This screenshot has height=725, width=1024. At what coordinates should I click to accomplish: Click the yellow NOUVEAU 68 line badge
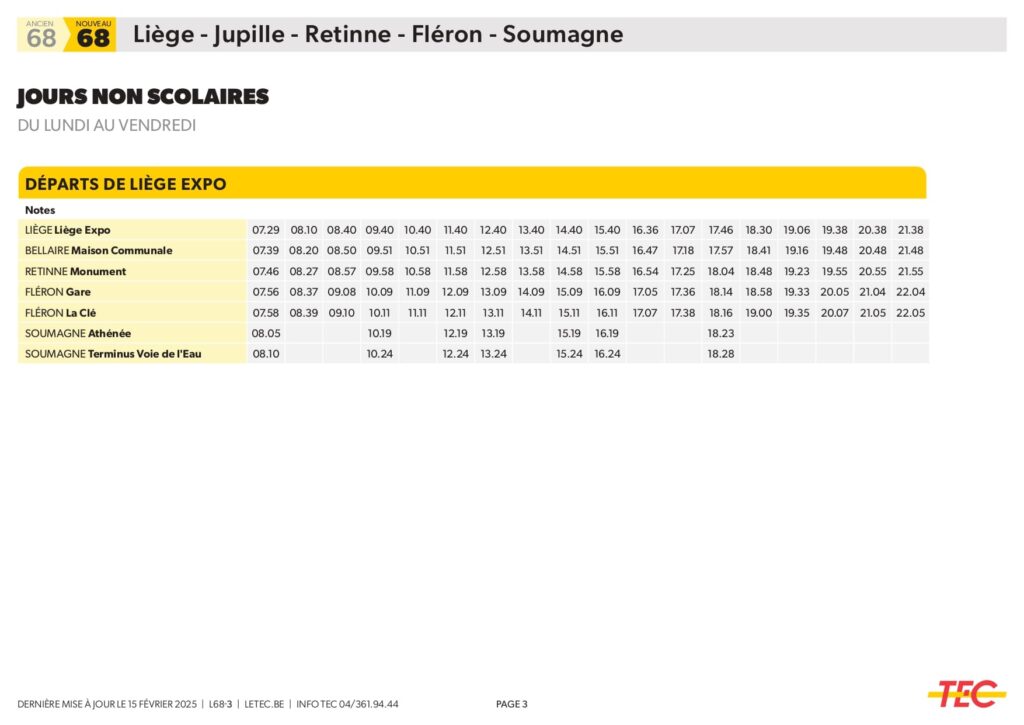point(93,35)
